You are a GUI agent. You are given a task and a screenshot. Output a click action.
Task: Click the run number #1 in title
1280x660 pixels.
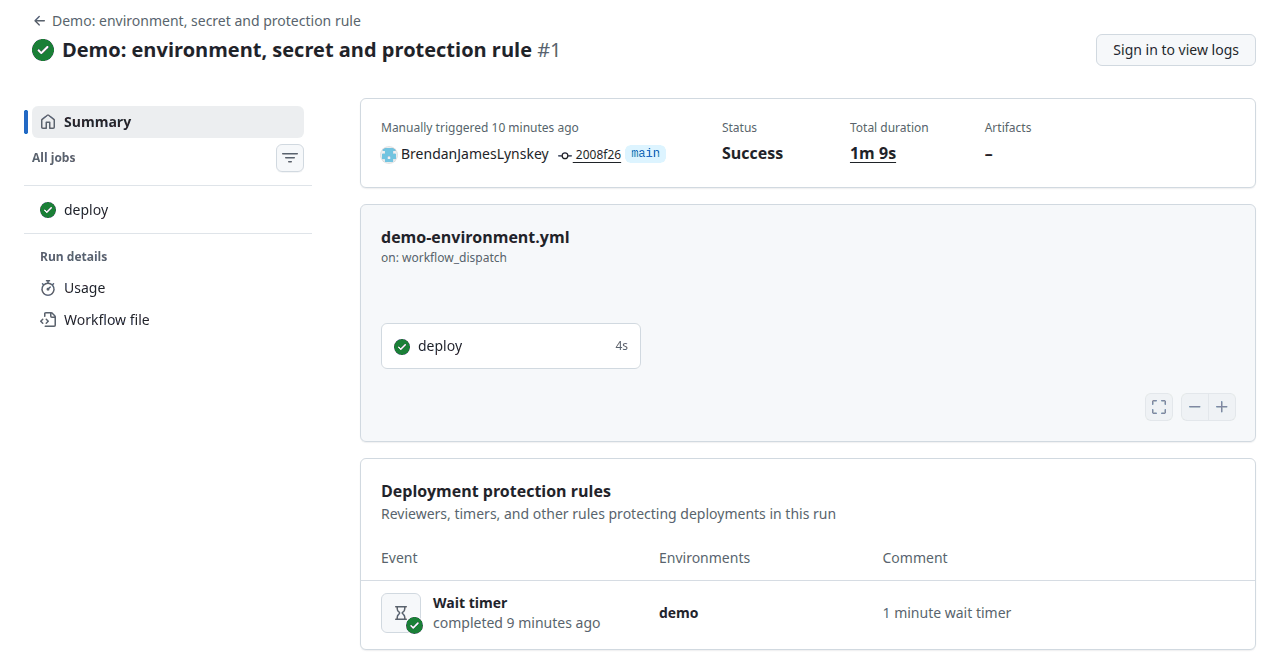pos(549,50)
